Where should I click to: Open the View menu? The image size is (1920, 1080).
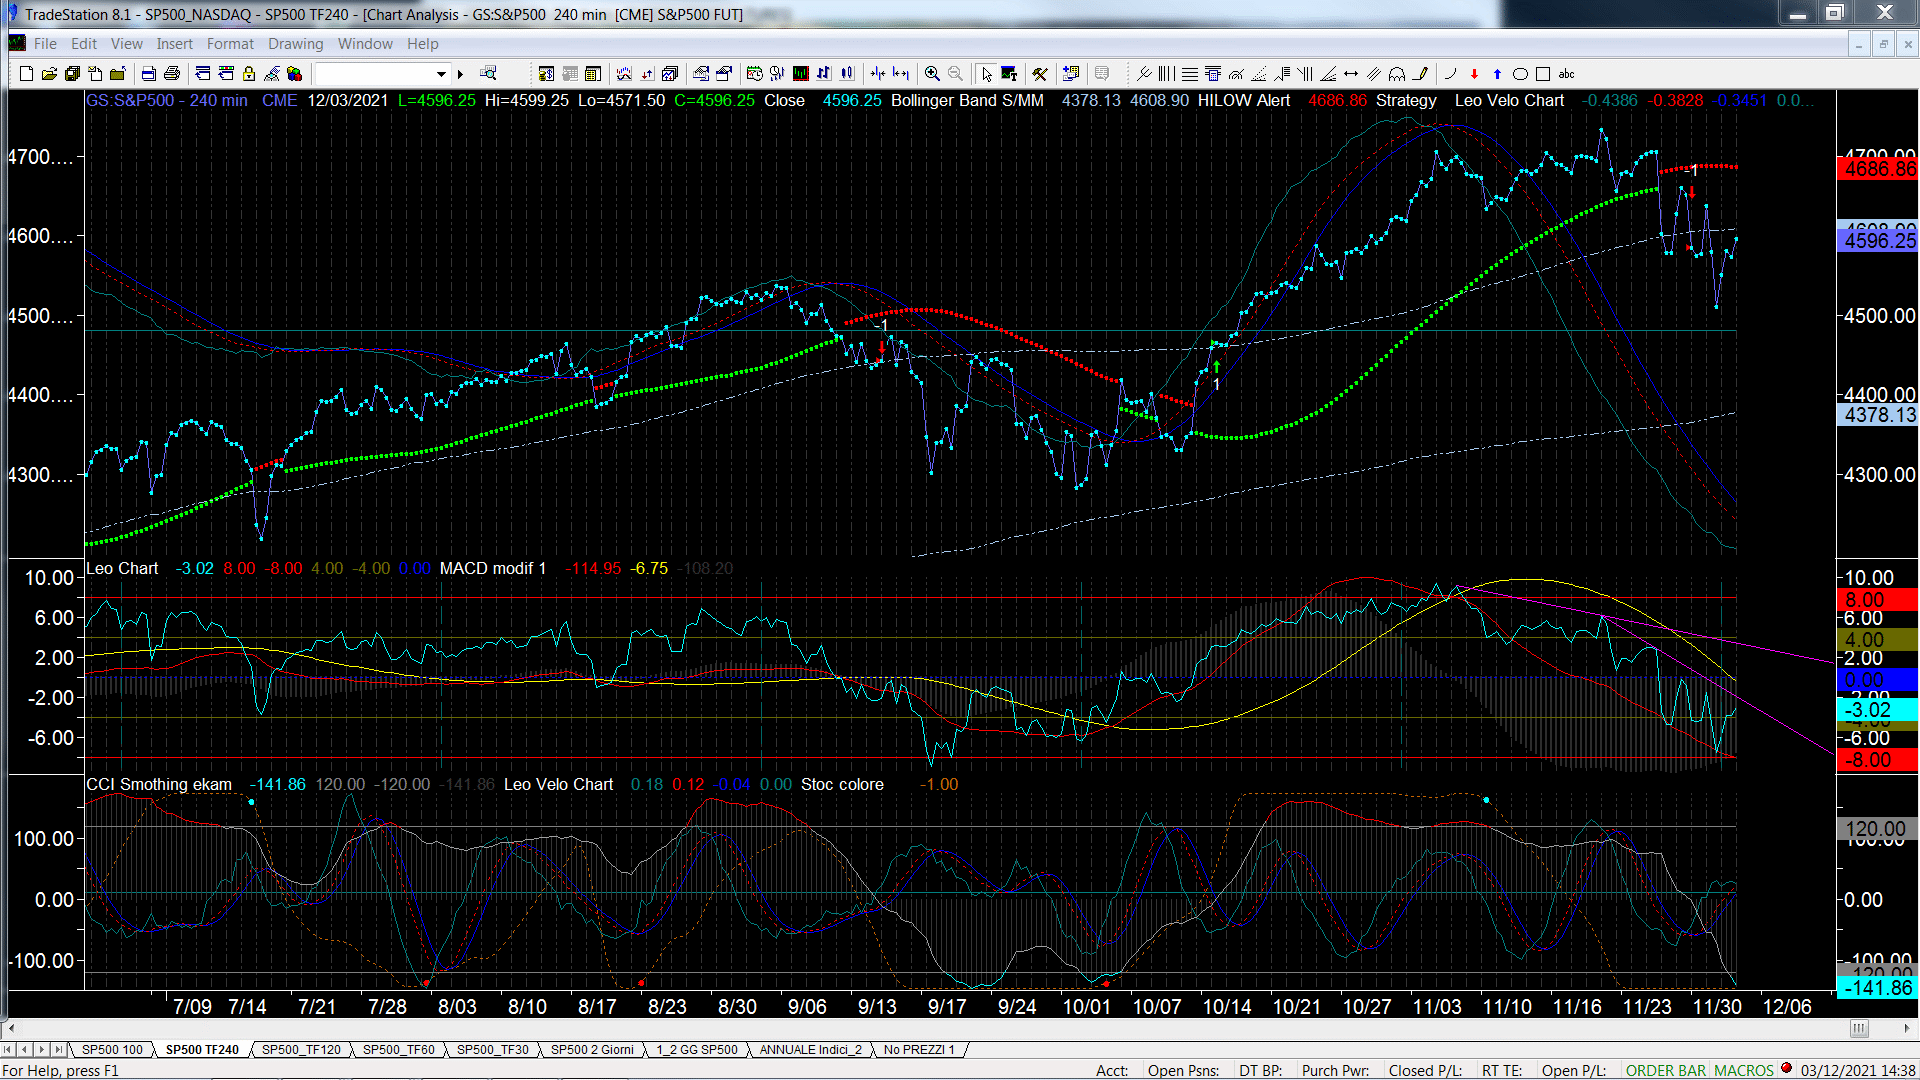click(126, 44)
